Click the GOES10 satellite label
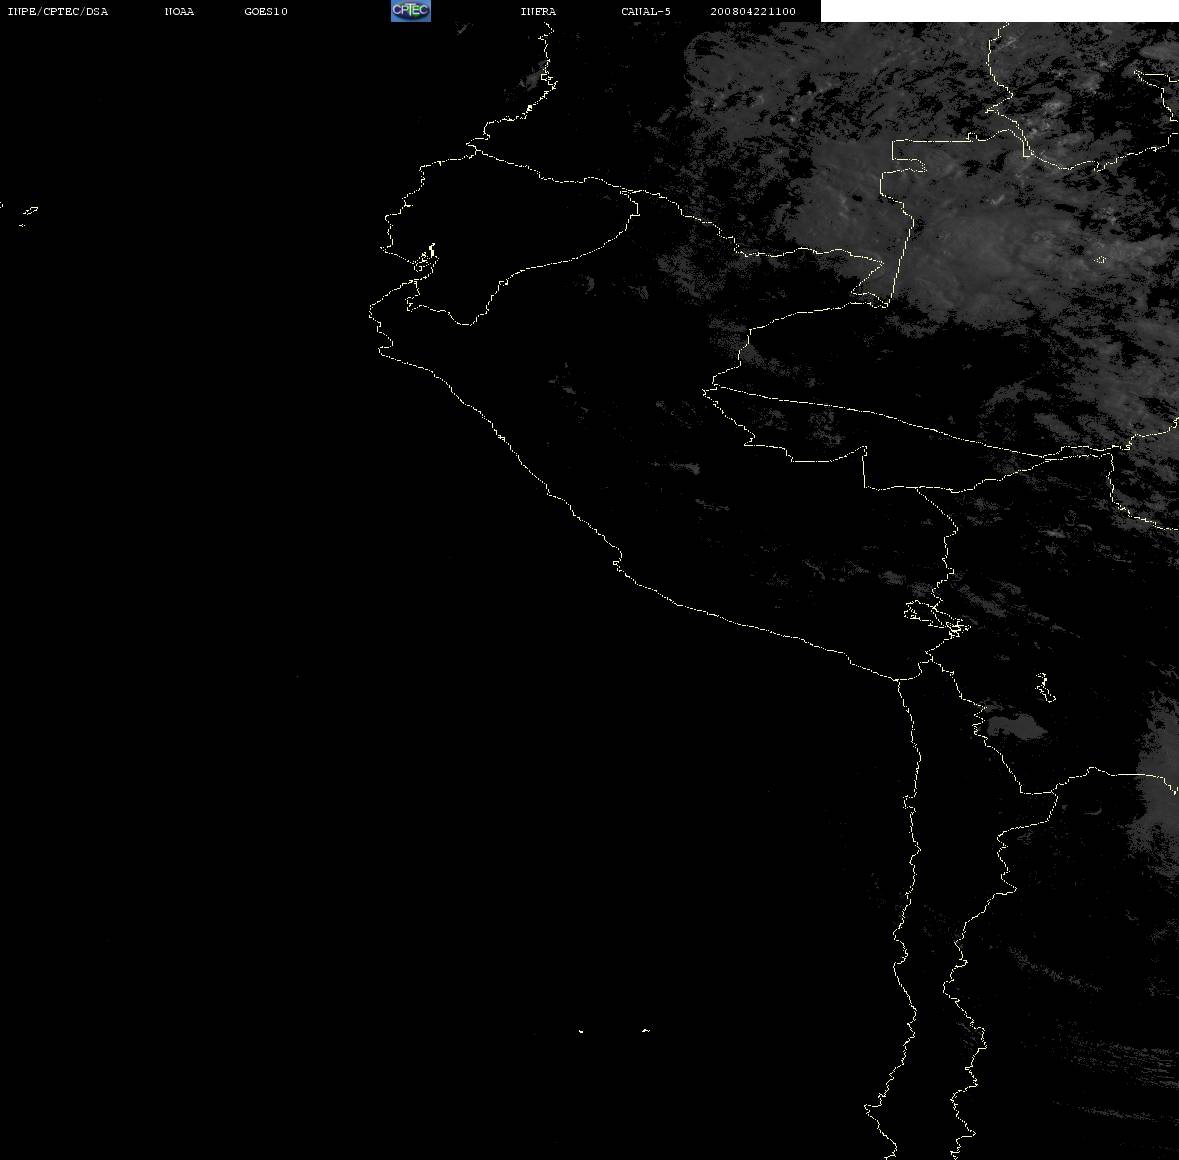The width and height of the screenshot is (1179, 1160). pyautogui.click(x=266, y=11)
